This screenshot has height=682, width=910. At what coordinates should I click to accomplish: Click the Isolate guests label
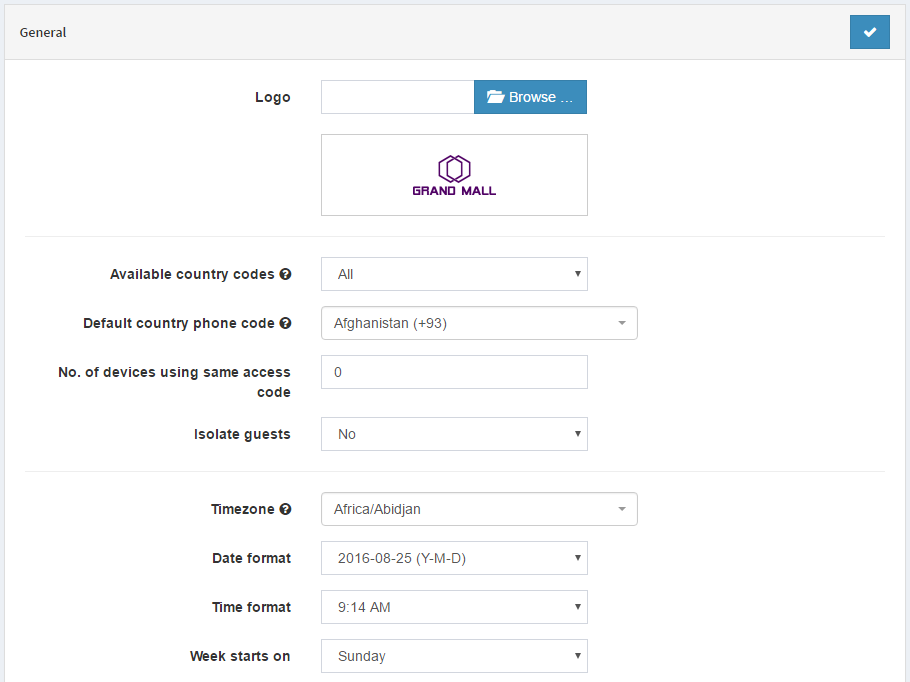(242, 434)
